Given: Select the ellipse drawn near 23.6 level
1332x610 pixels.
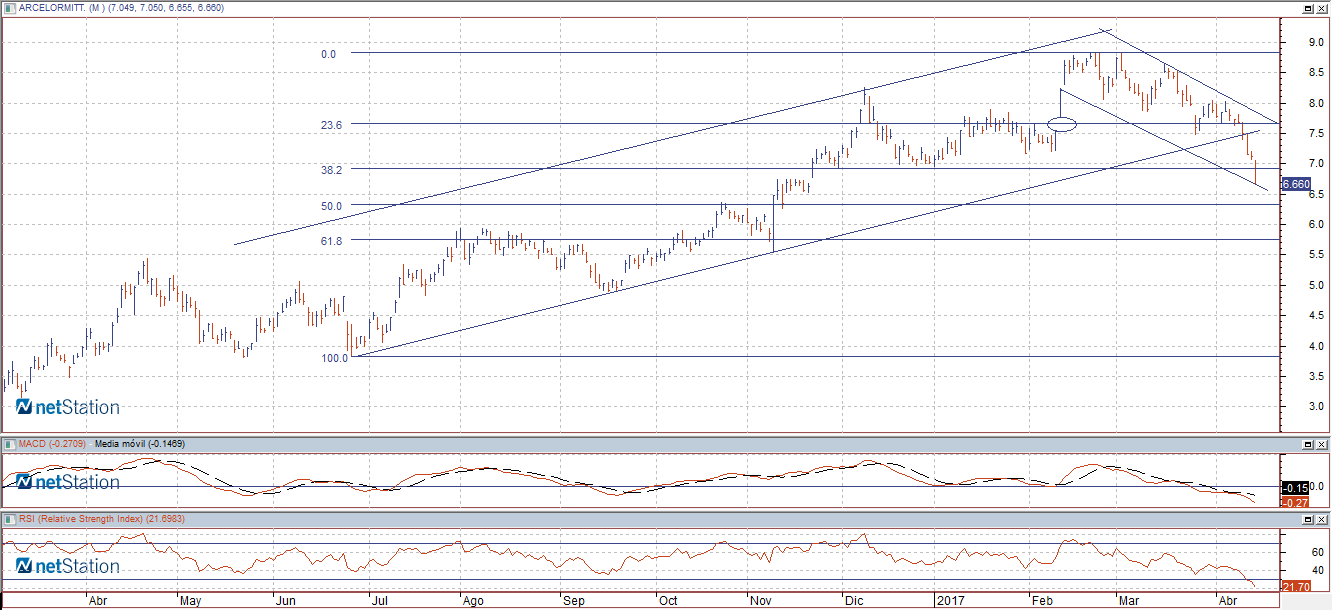Looking at the screenshot, I should [1062, 125].
